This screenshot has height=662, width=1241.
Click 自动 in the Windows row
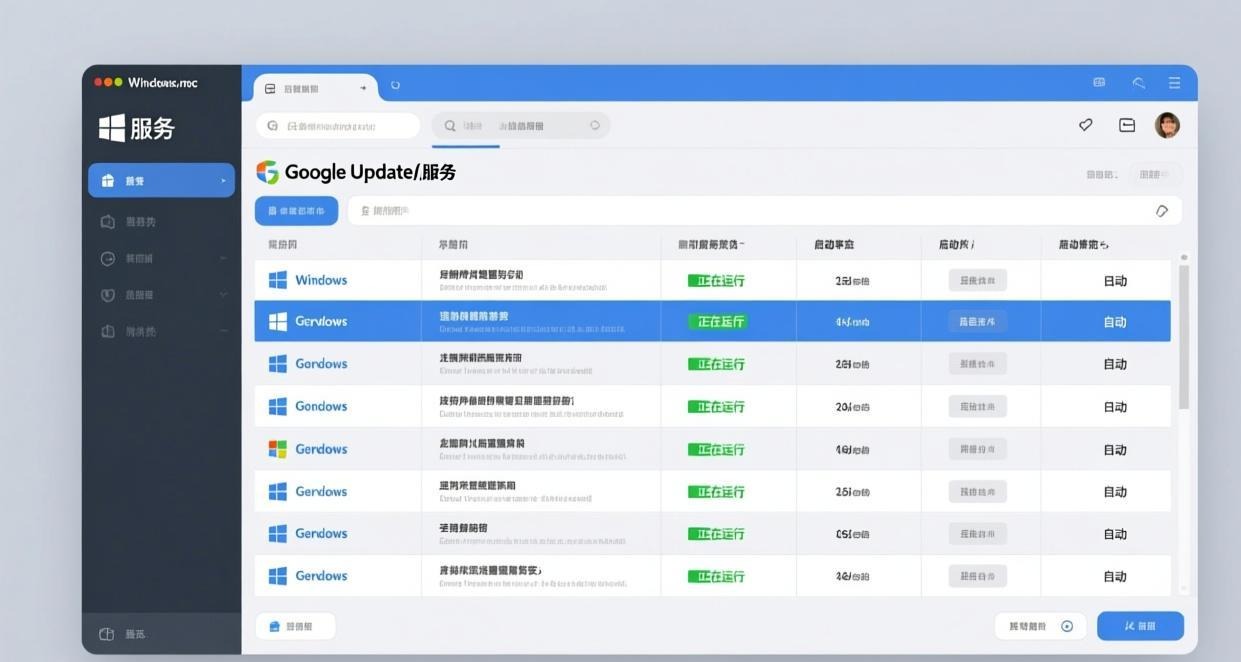click(1115, 281)
